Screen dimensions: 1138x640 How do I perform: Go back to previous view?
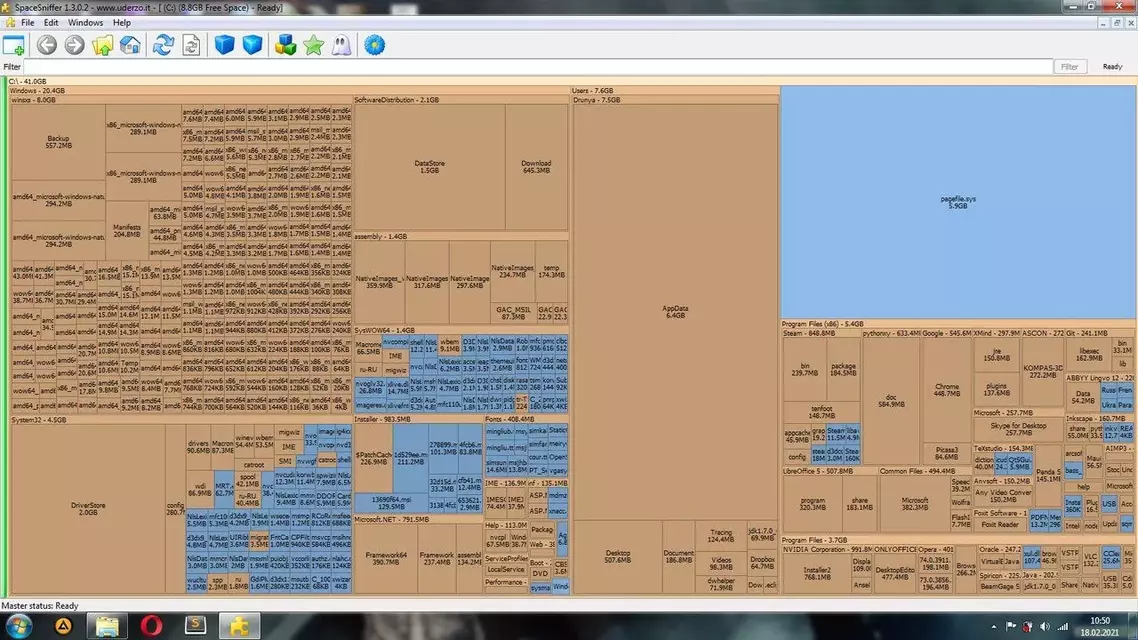pyautogui.click(x=46, y=45)
